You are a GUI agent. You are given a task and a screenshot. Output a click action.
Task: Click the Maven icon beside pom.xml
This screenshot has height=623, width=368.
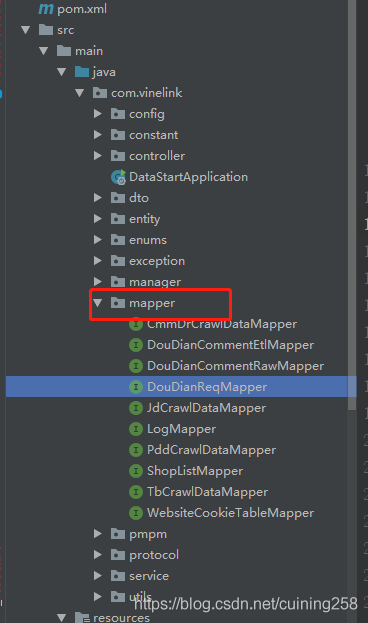46,9
